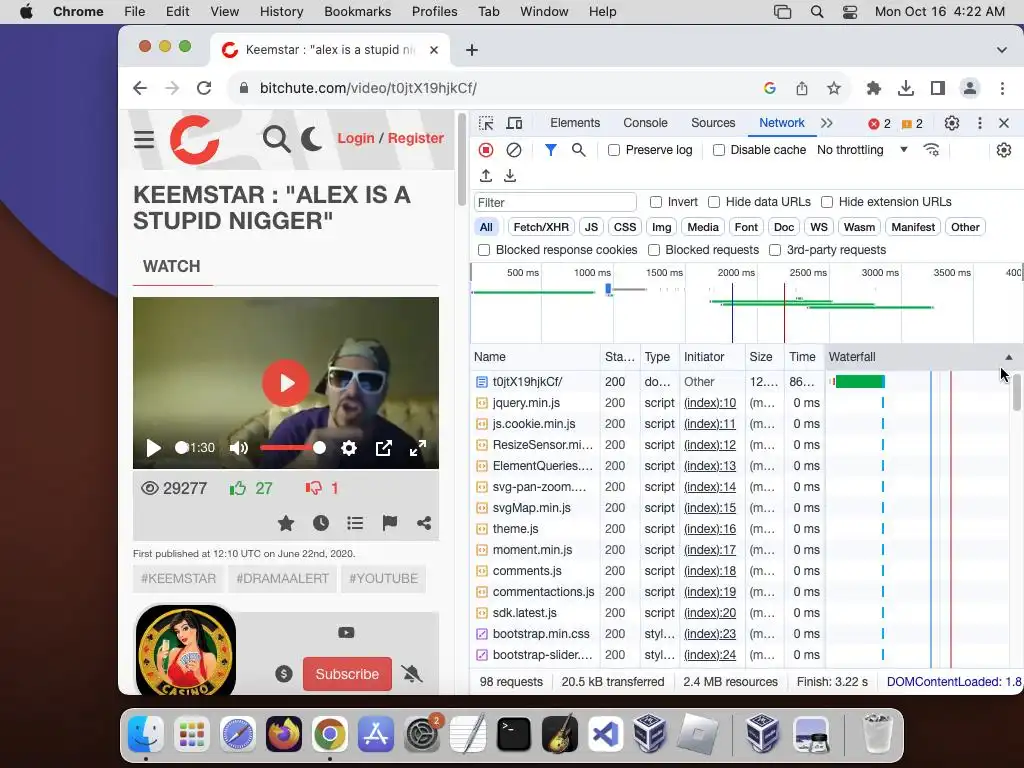Check Blocked requests checkbox

(654, 250)
